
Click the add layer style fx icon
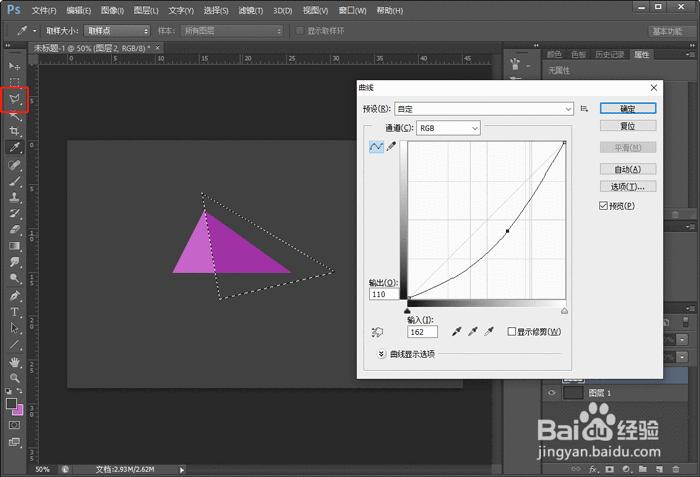coord(593,469)
